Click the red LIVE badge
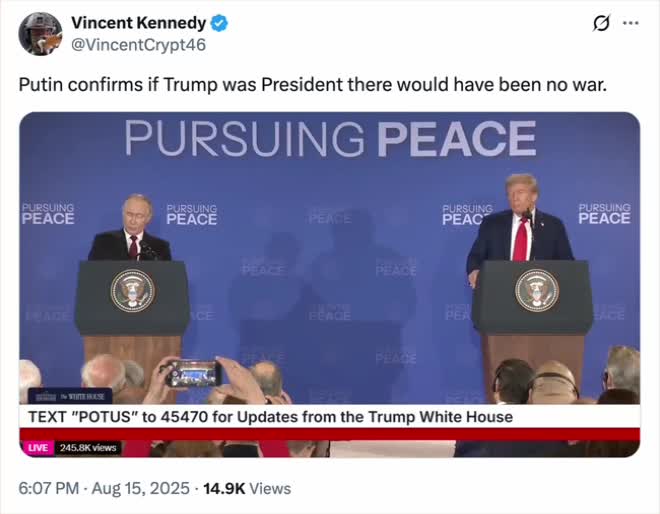The width and height of the screenshot is (660, 514). click(38, 448)
